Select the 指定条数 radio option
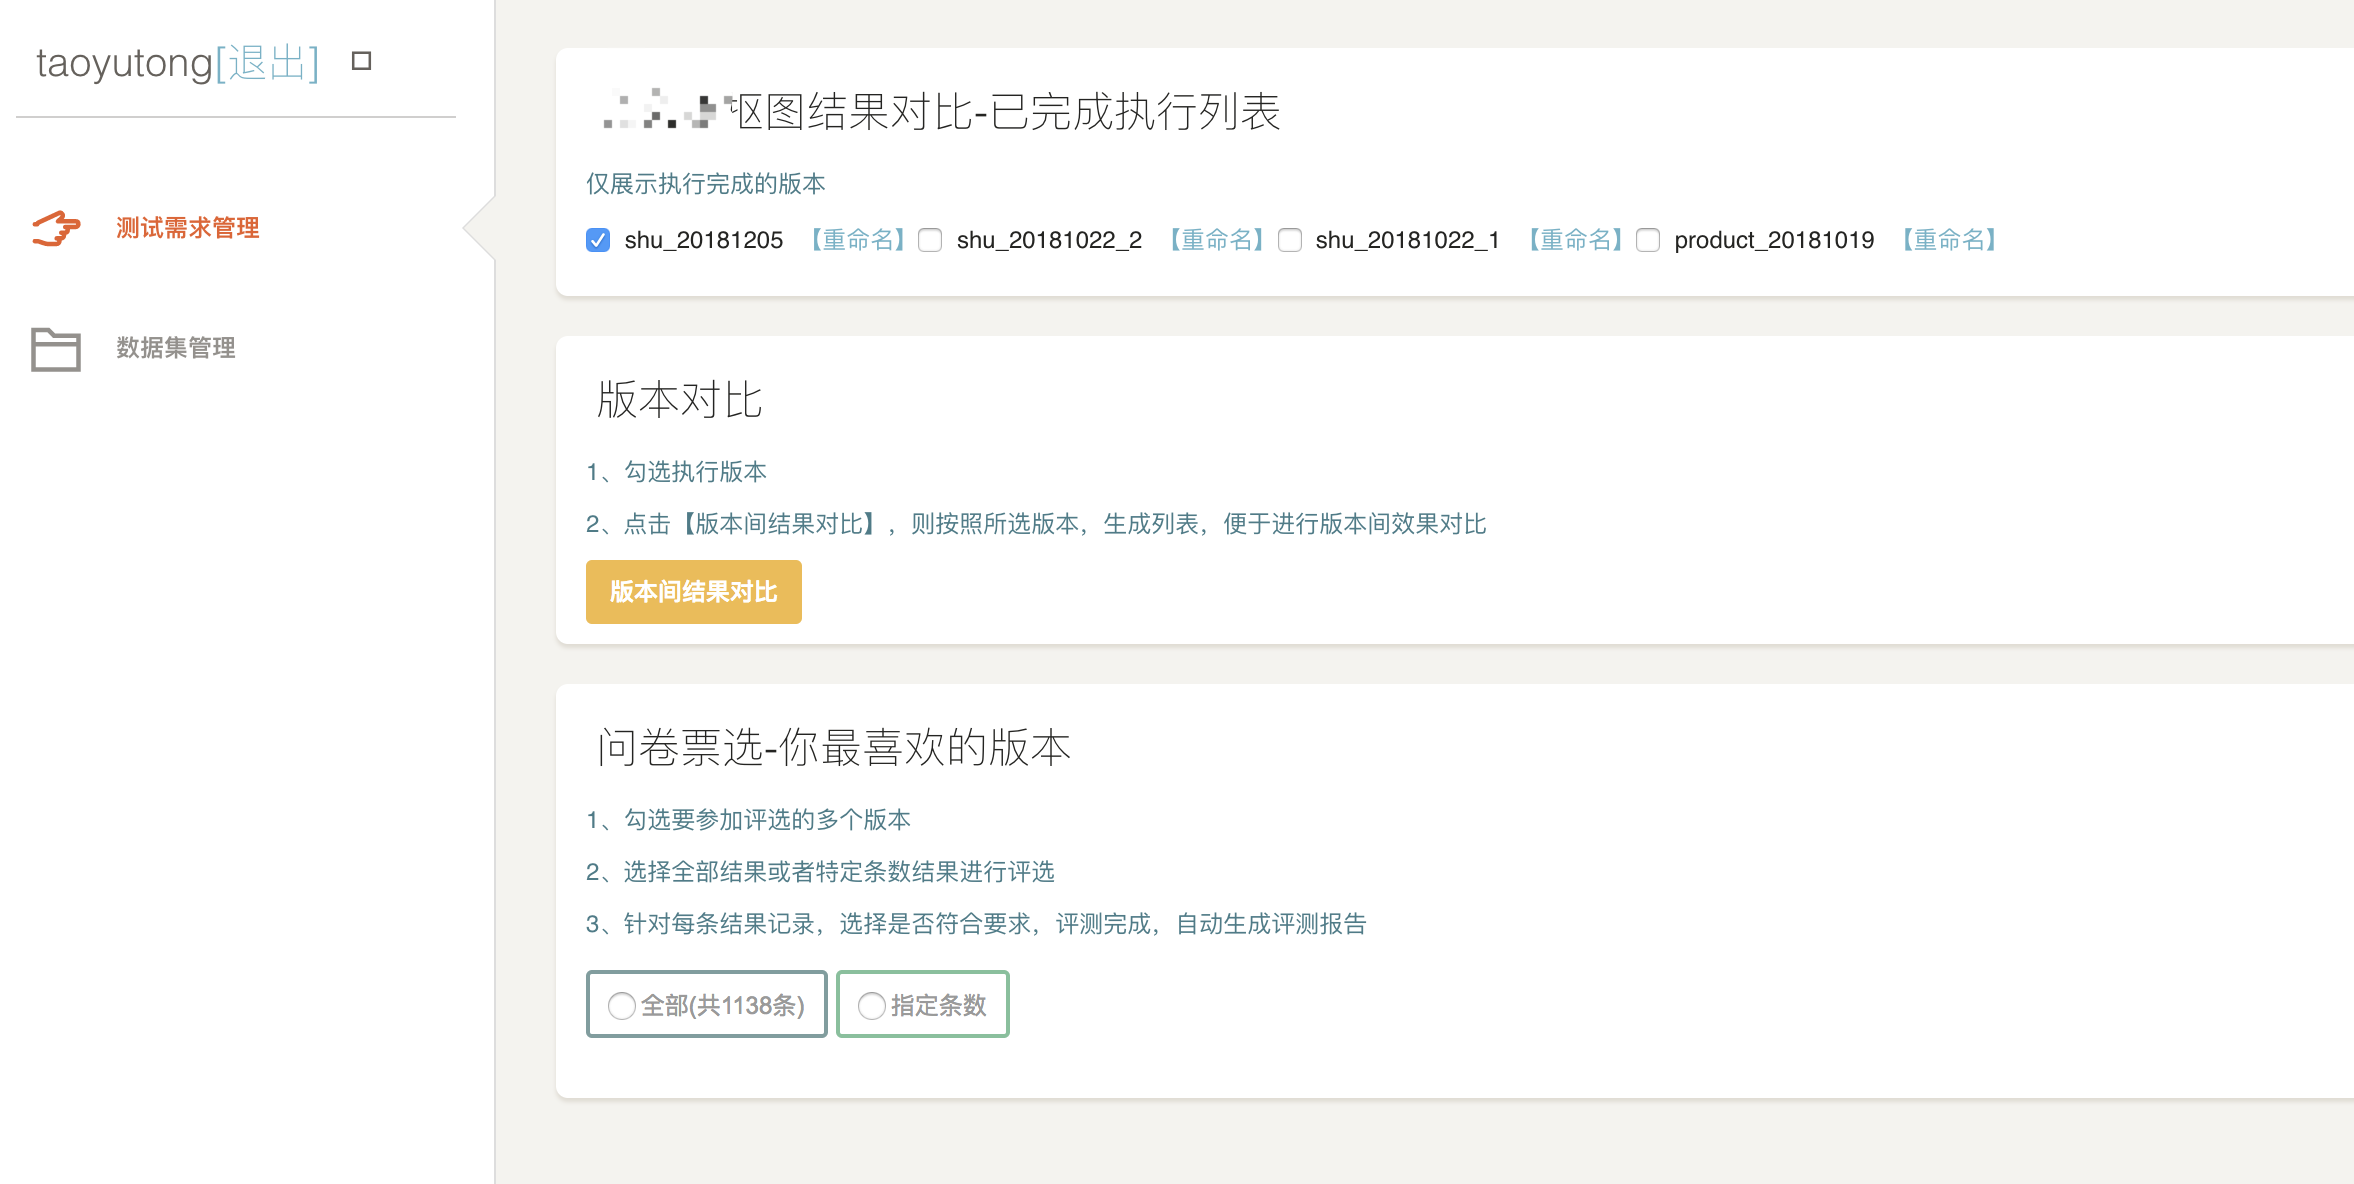This screenshot has width=2354, height=1184. pyautogui.click(x=923, y=1004)
